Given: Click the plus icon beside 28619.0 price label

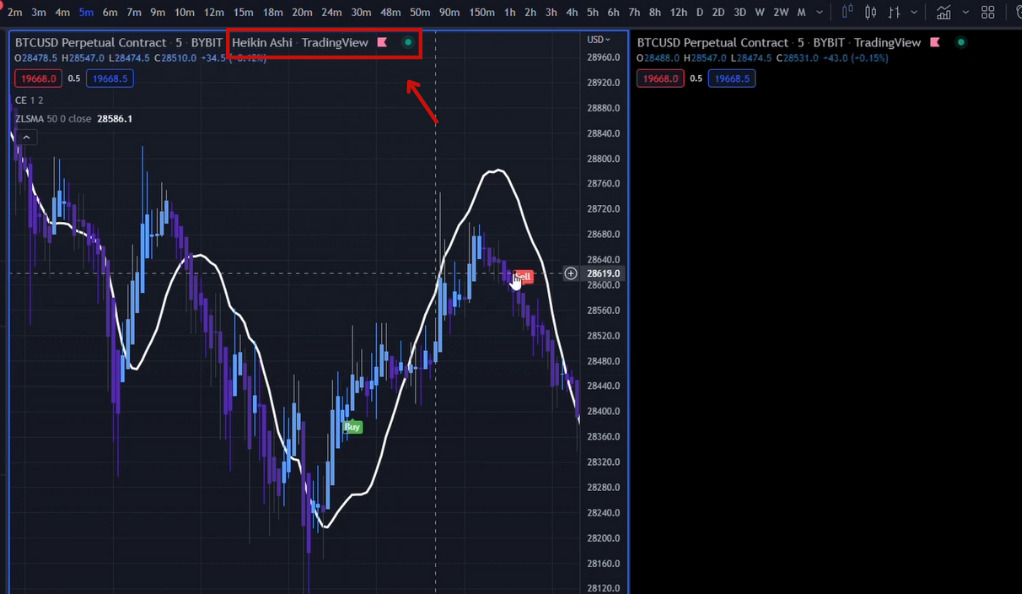Looking at the screenshot, I should point(570,273).
